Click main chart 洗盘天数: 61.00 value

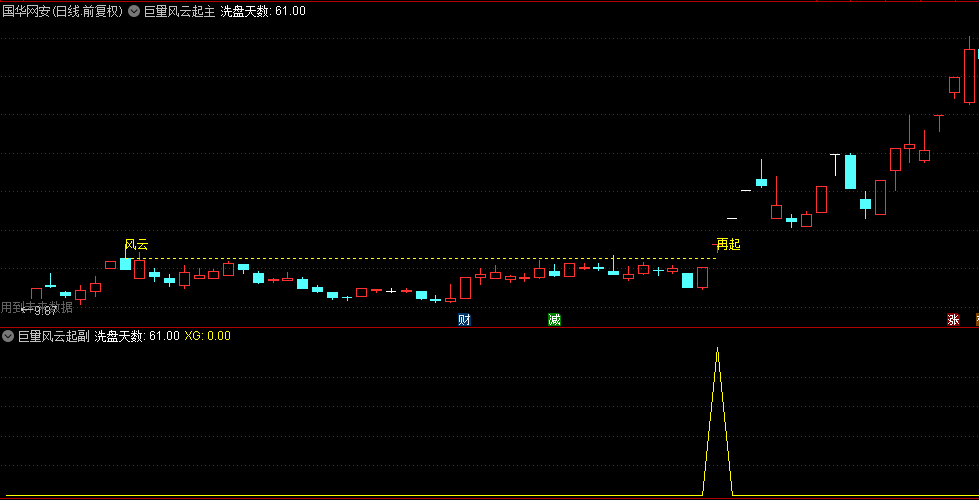(x=263, y=11)
